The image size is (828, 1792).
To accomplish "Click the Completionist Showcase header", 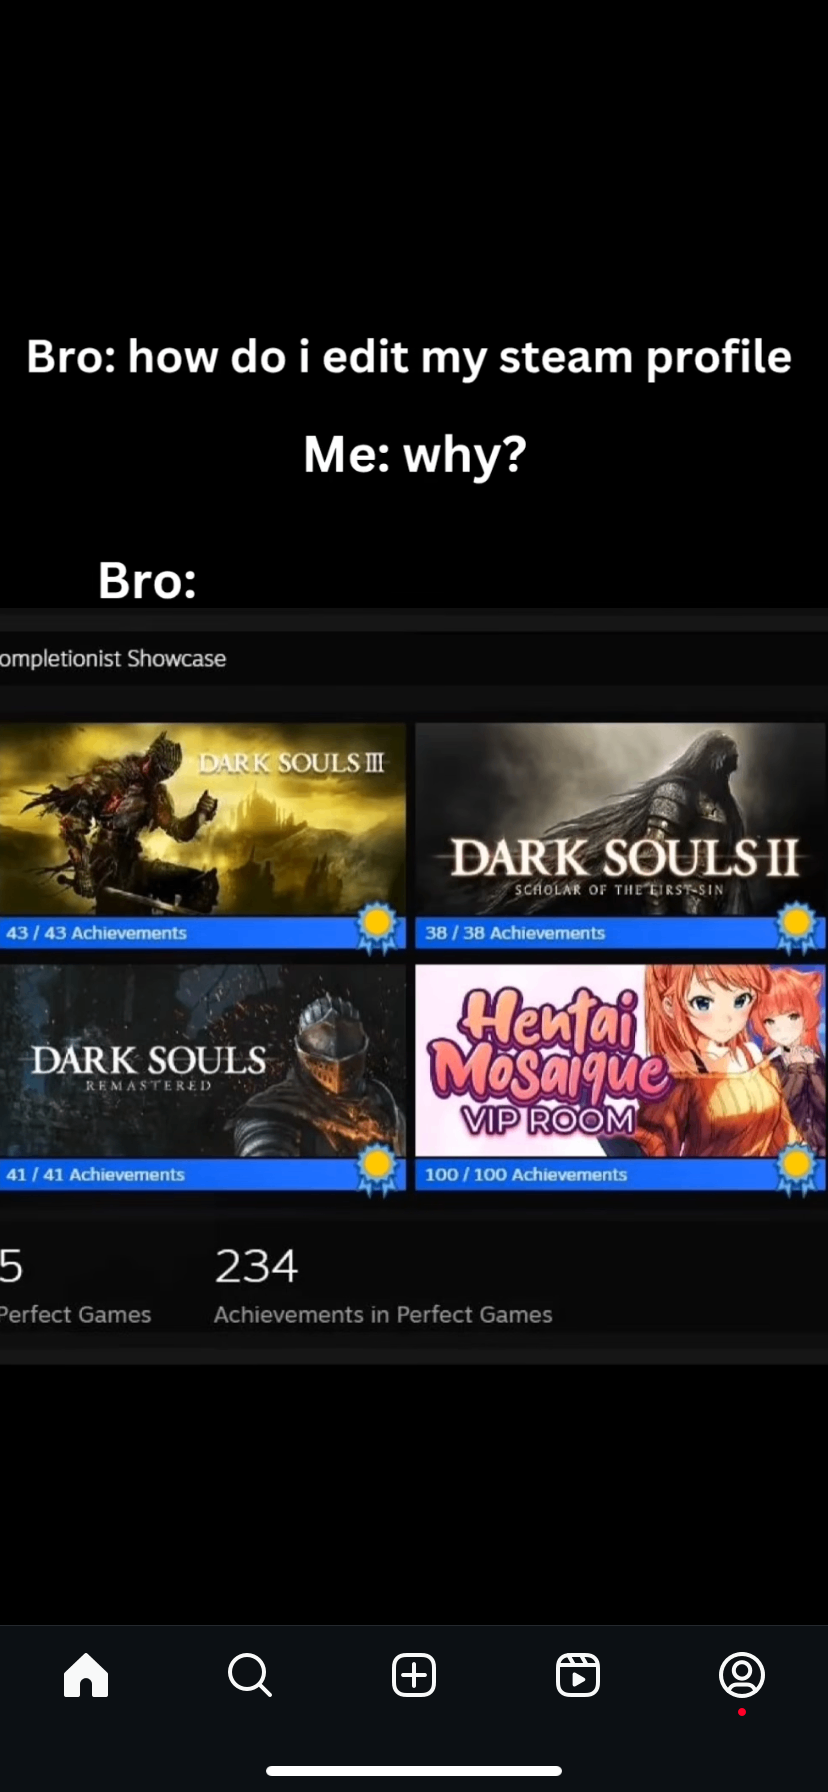I will [x=113, y=659].
